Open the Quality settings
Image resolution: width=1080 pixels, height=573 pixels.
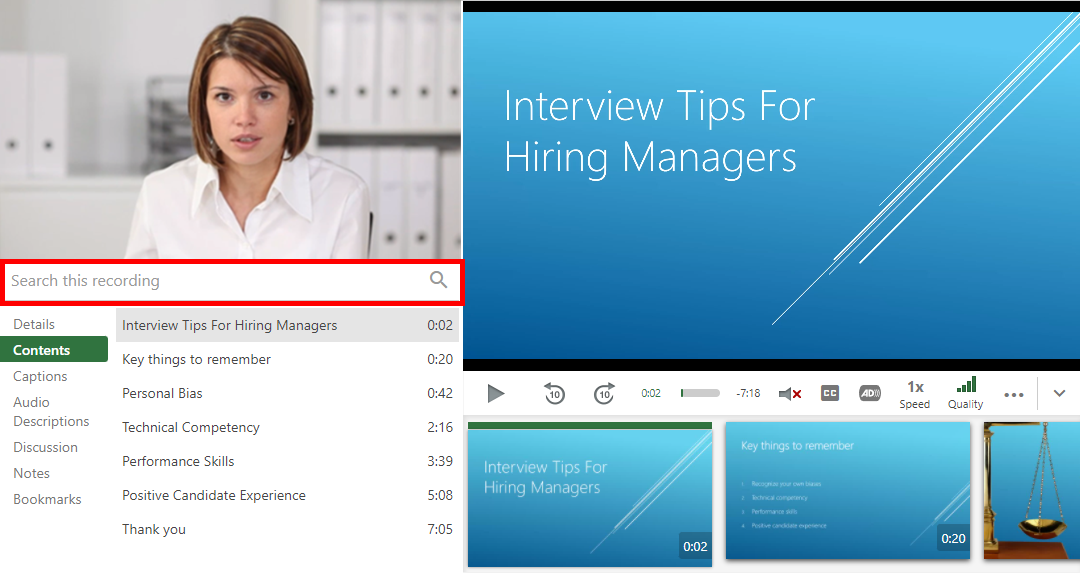point(966,394)
